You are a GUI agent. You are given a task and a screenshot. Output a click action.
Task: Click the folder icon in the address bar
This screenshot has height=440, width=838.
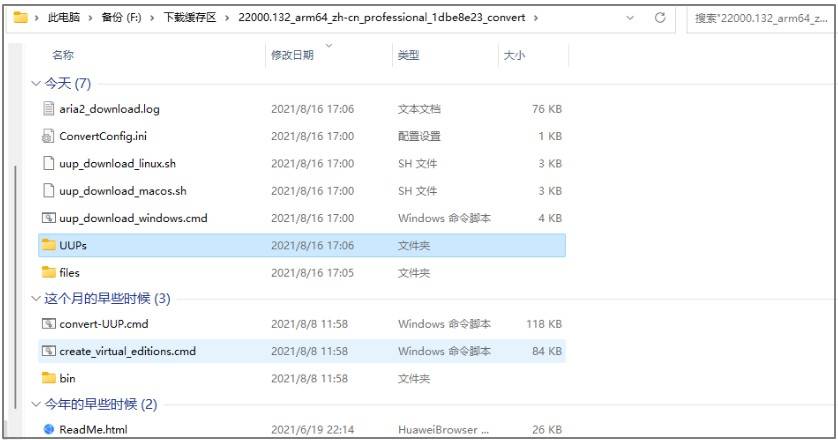tap(20, 17)
